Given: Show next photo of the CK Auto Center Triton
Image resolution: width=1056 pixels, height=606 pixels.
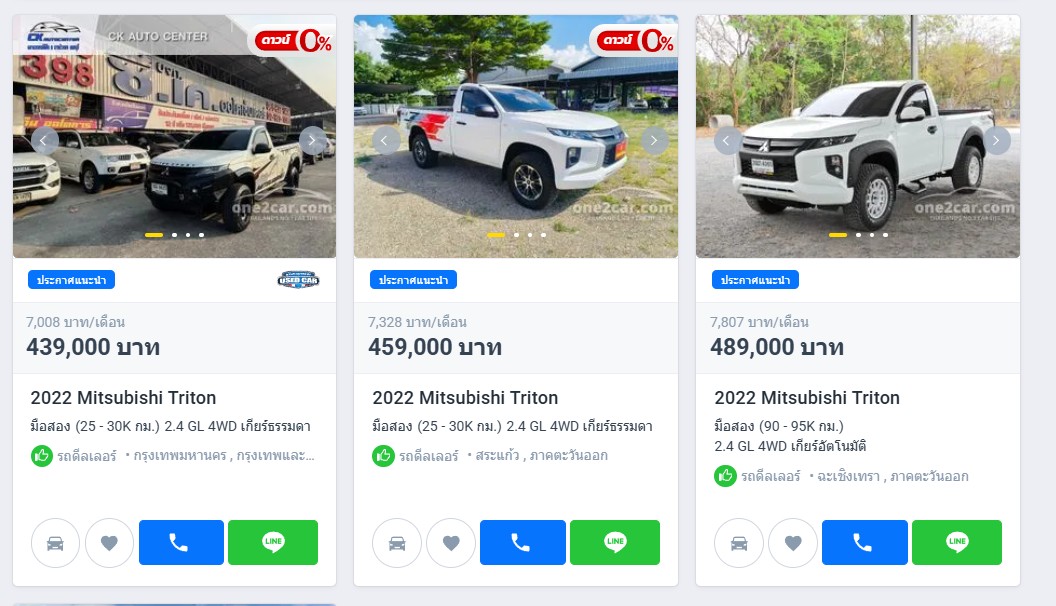Looking at the screenshot, I should click(x=312, y=141).
